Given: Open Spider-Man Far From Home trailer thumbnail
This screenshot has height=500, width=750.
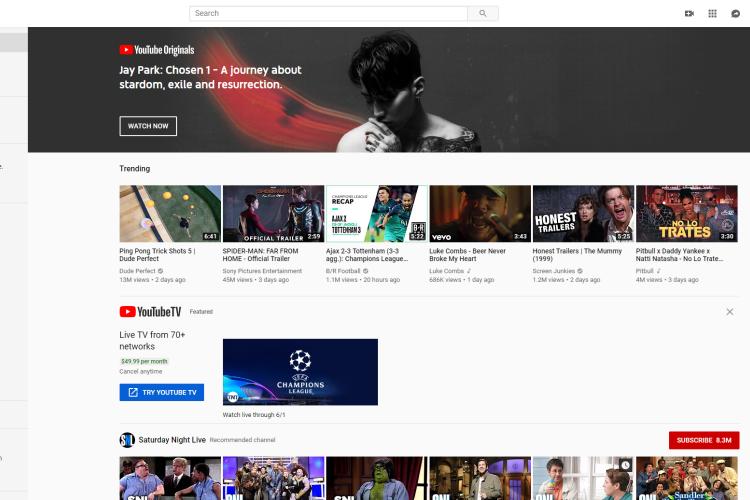Looking at the screenshot, I should tap(274, 213).
